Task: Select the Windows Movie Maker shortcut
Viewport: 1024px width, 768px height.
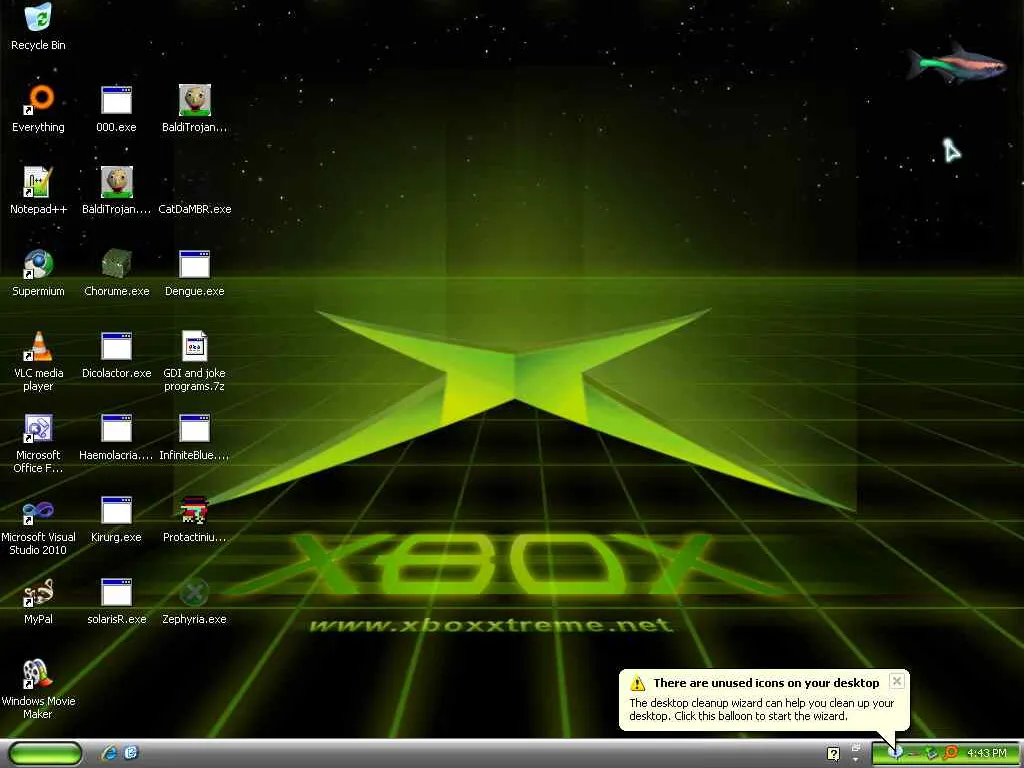Action: coord(38,674)
